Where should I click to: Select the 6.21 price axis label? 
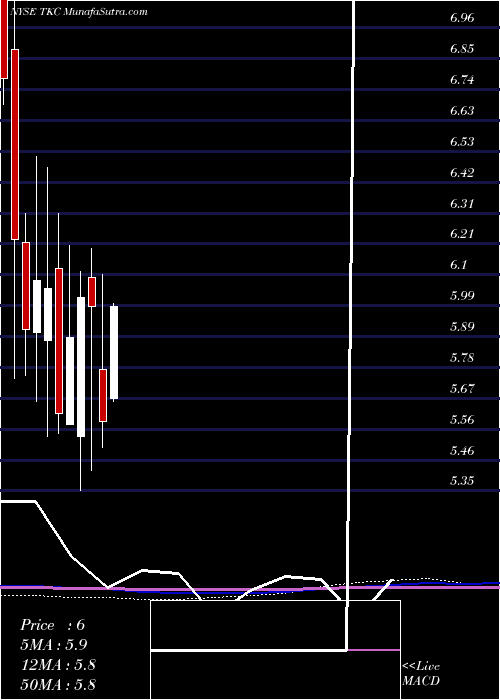(462, 234)
